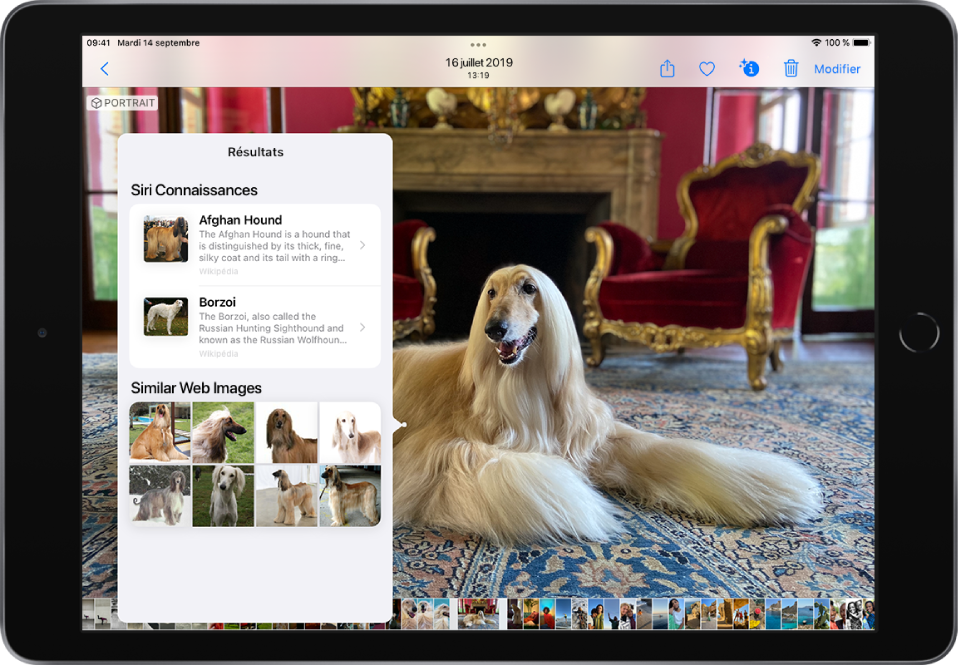This screenshot has width=963, height=665.
Task: Tap the multitasking dots at top center
Action: coord(477,44)
